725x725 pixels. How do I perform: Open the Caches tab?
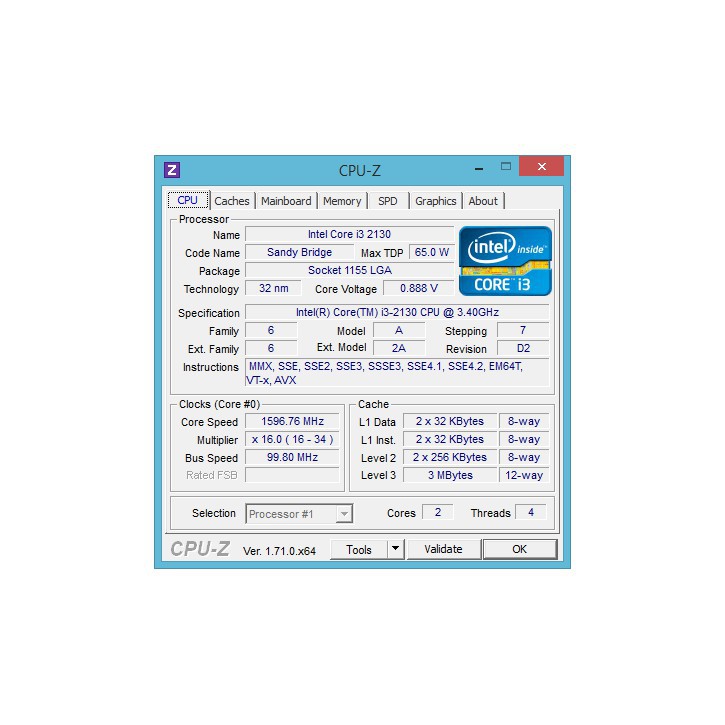point(232,201)
